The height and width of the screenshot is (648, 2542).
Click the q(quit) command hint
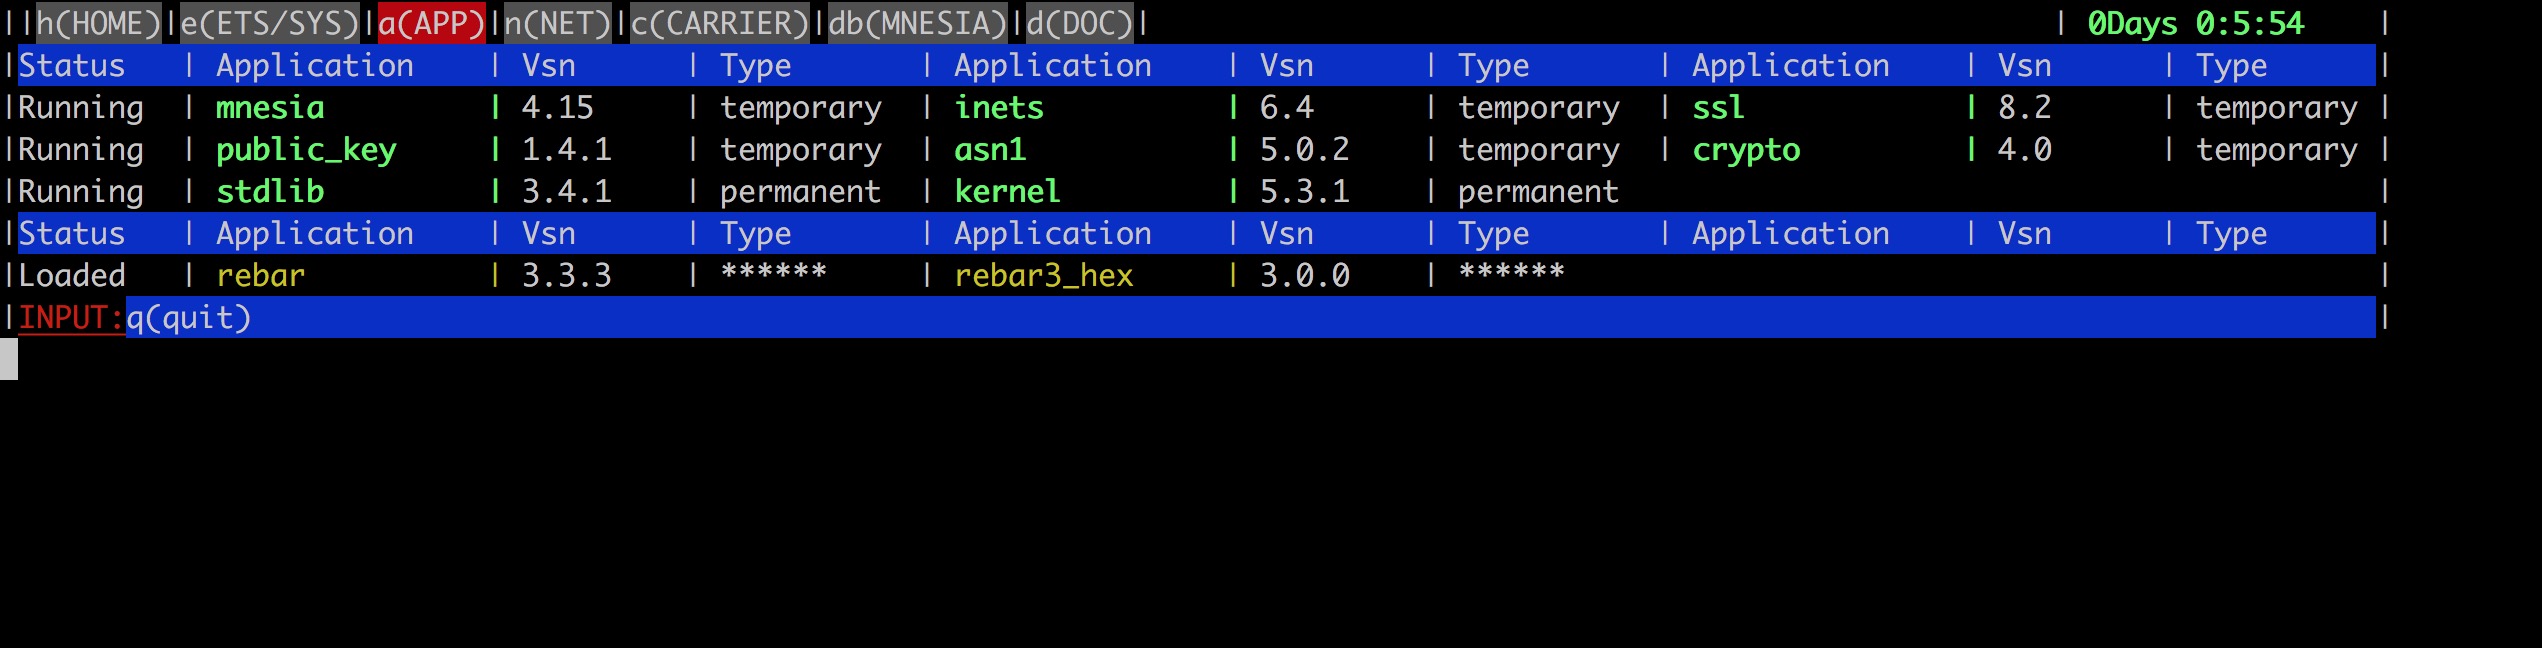[188, 317]
